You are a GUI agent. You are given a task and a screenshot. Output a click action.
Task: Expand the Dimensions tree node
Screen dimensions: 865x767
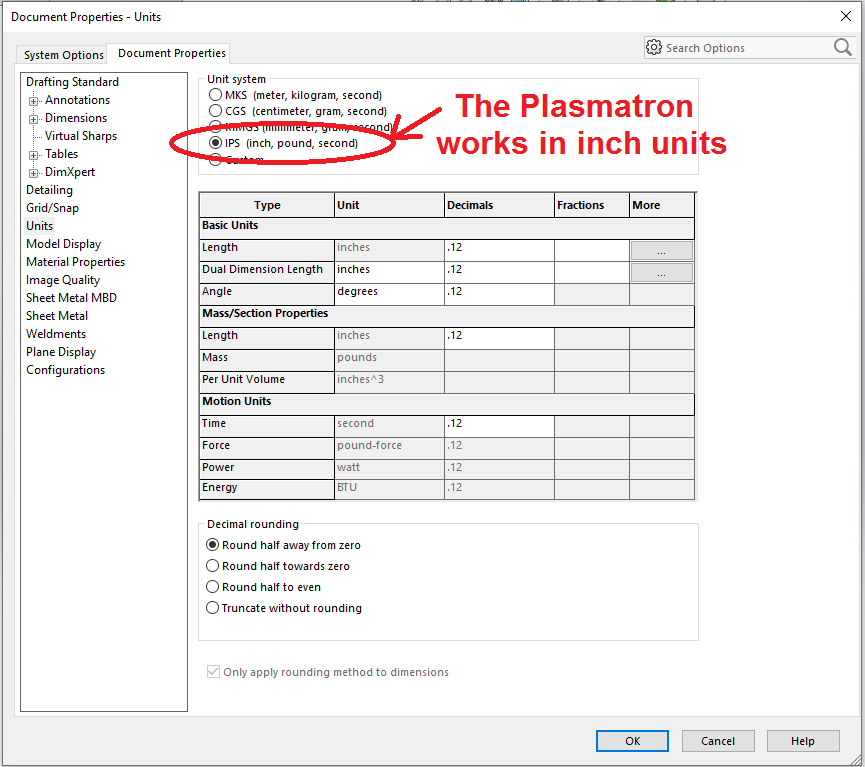[x=34, y=118]
